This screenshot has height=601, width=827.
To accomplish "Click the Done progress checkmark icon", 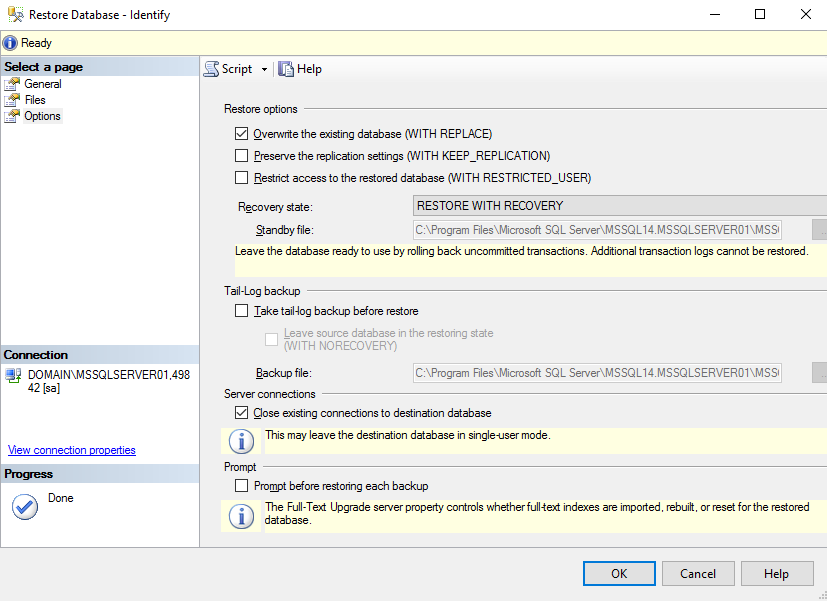I will (x=25, y=507).
